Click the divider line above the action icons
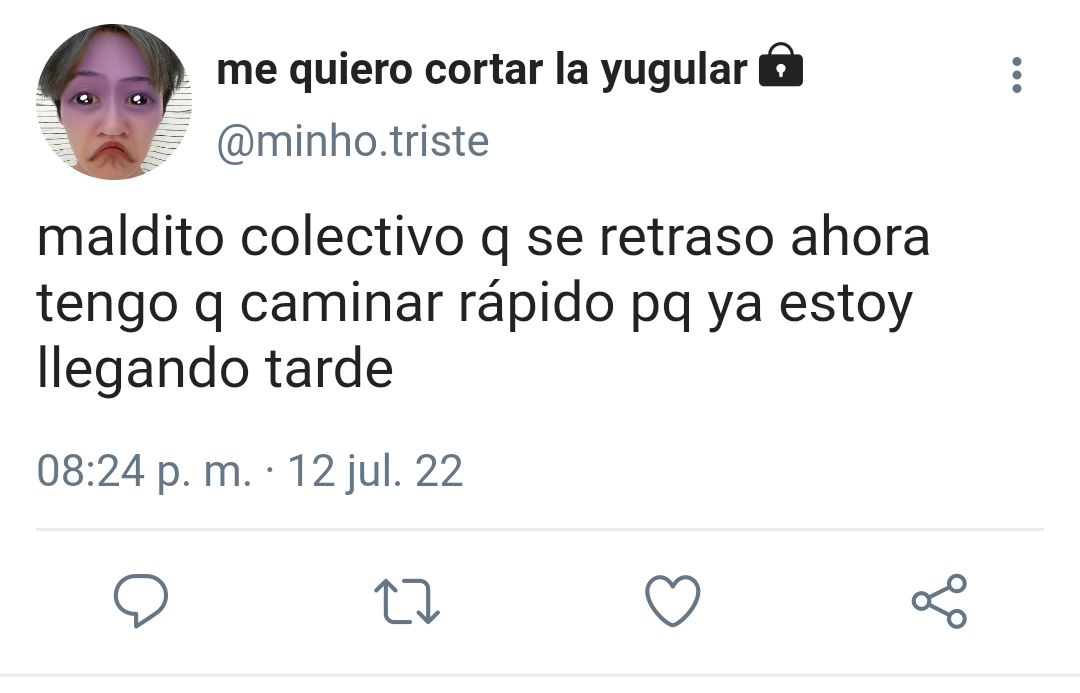 (540, 530)
